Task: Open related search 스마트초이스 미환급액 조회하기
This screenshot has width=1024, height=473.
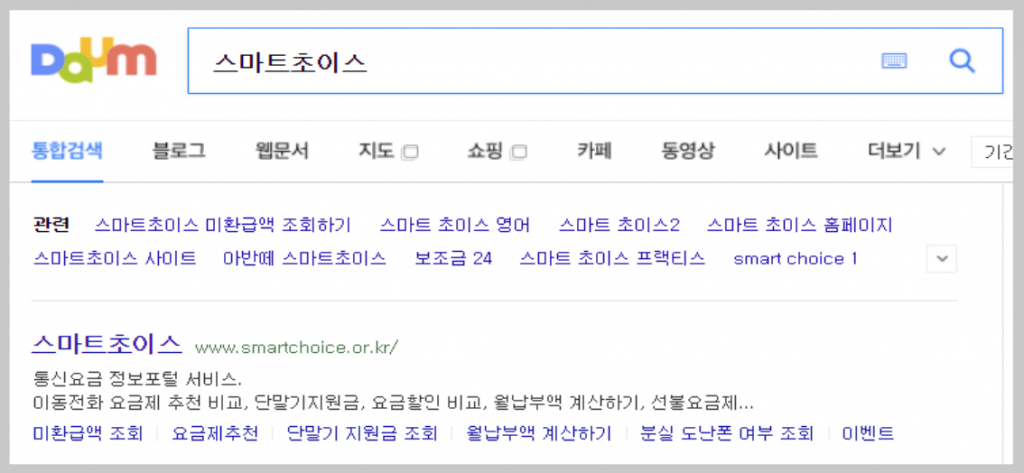Action: pos(223,225)
